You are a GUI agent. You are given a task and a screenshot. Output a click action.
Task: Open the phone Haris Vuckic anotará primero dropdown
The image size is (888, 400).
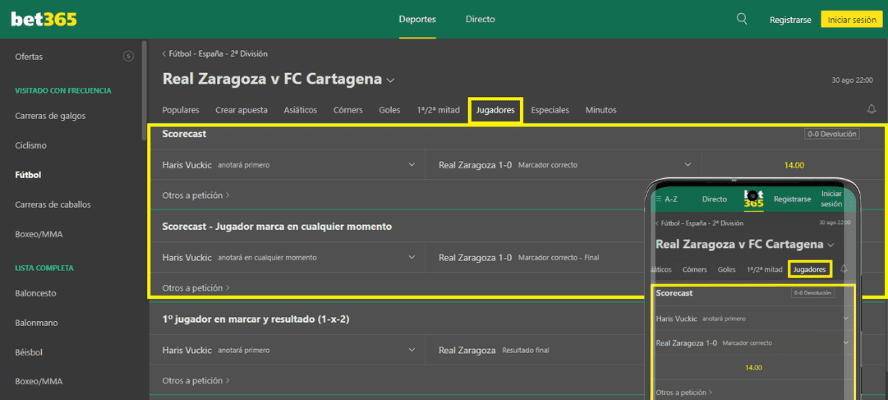753,318
